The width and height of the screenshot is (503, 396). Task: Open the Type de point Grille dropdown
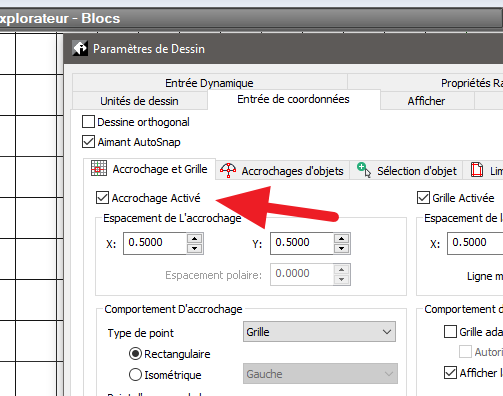[319, 332]
